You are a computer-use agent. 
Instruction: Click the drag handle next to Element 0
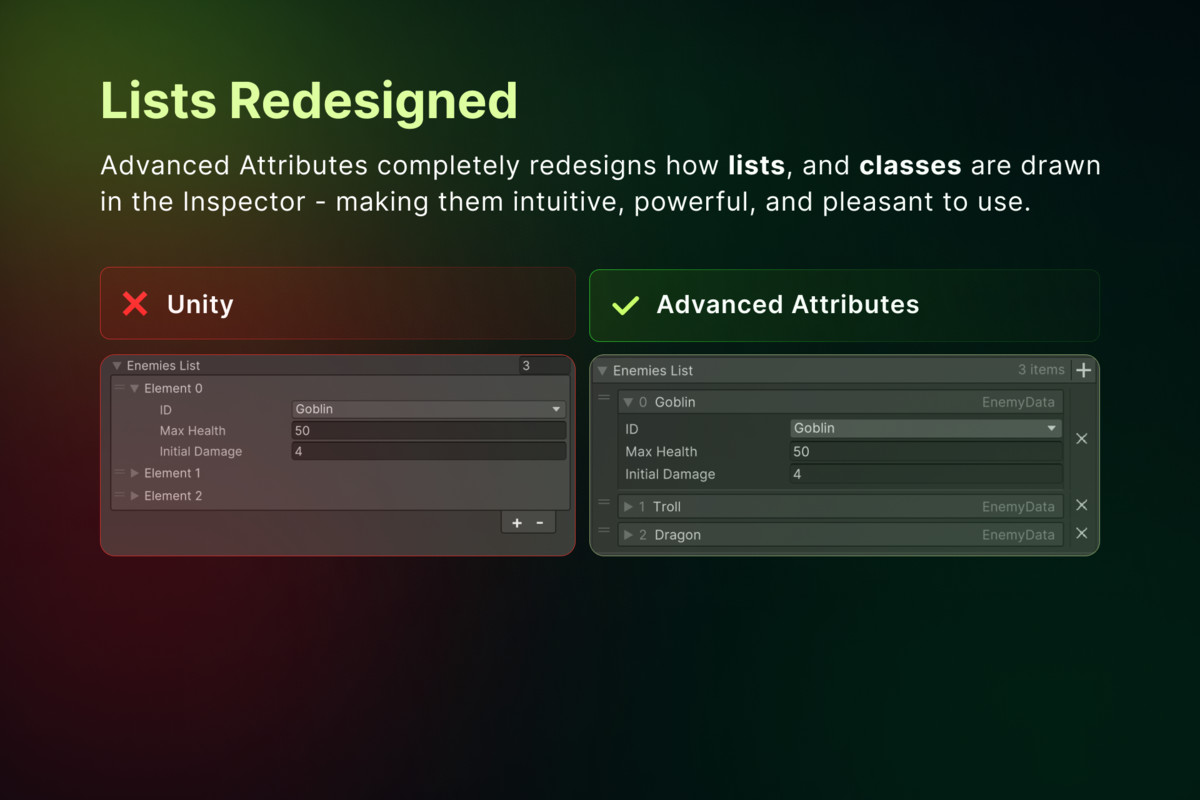click(119, 388)
